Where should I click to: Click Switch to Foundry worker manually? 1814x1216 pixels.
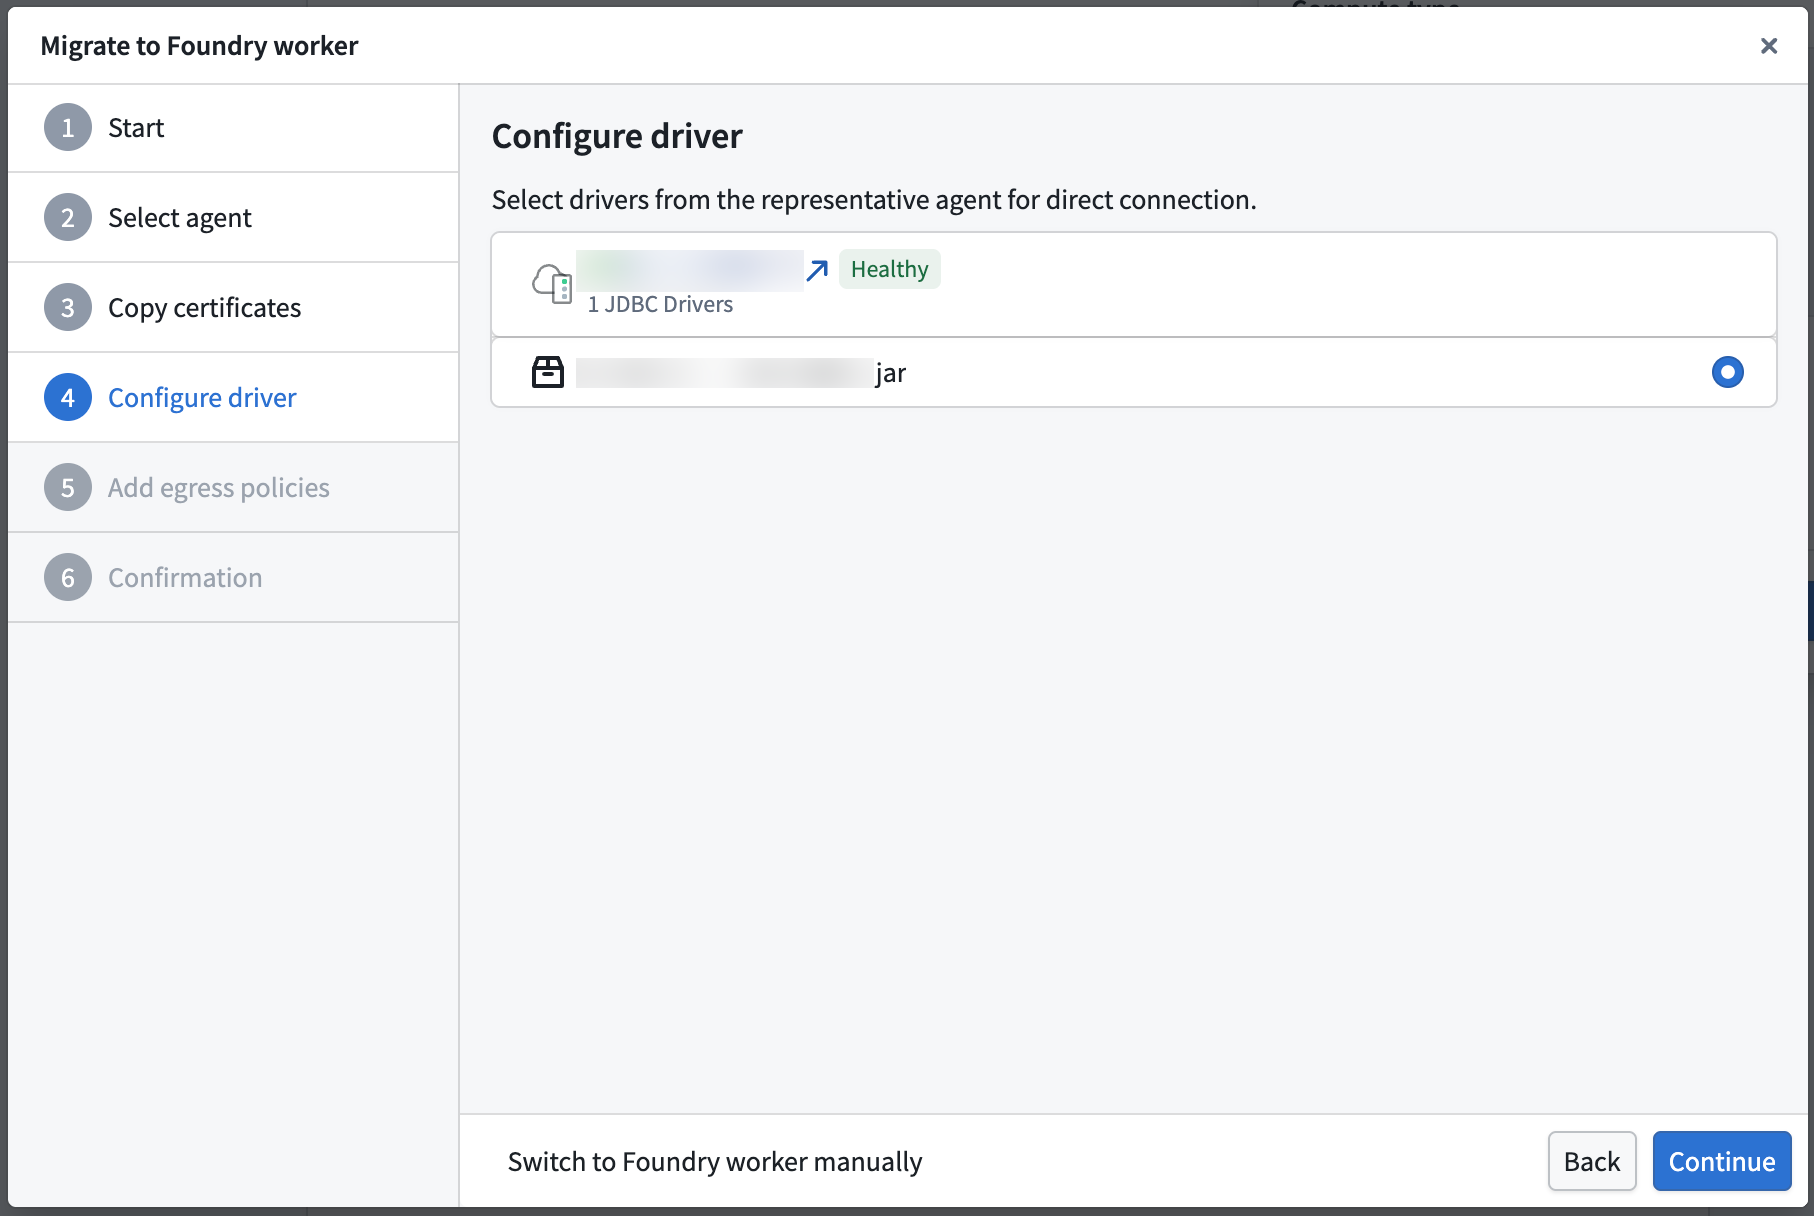click(715, 1162)
